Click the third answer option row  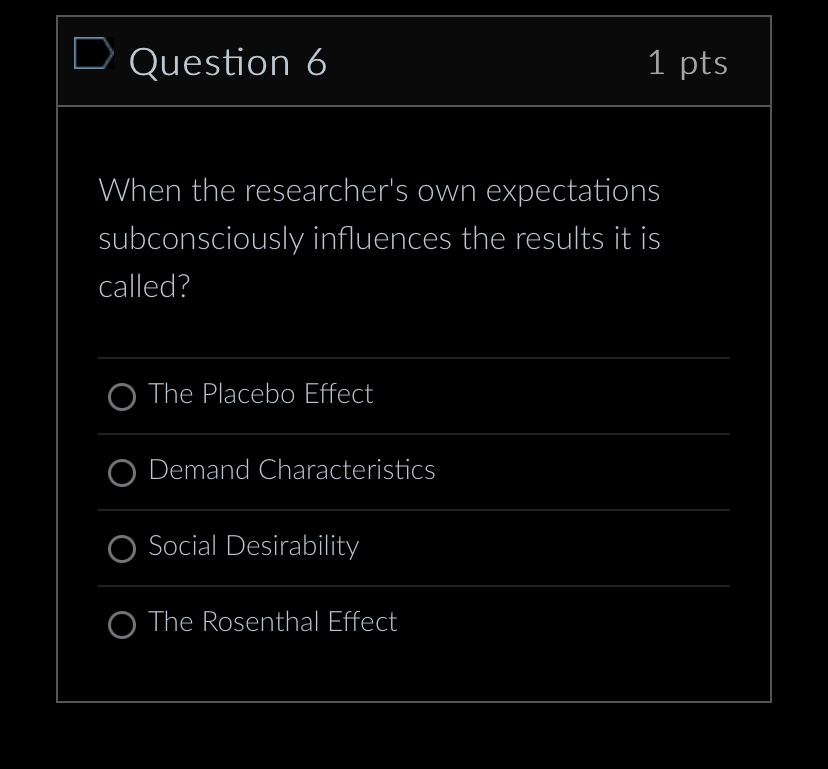tap(414, 548)
